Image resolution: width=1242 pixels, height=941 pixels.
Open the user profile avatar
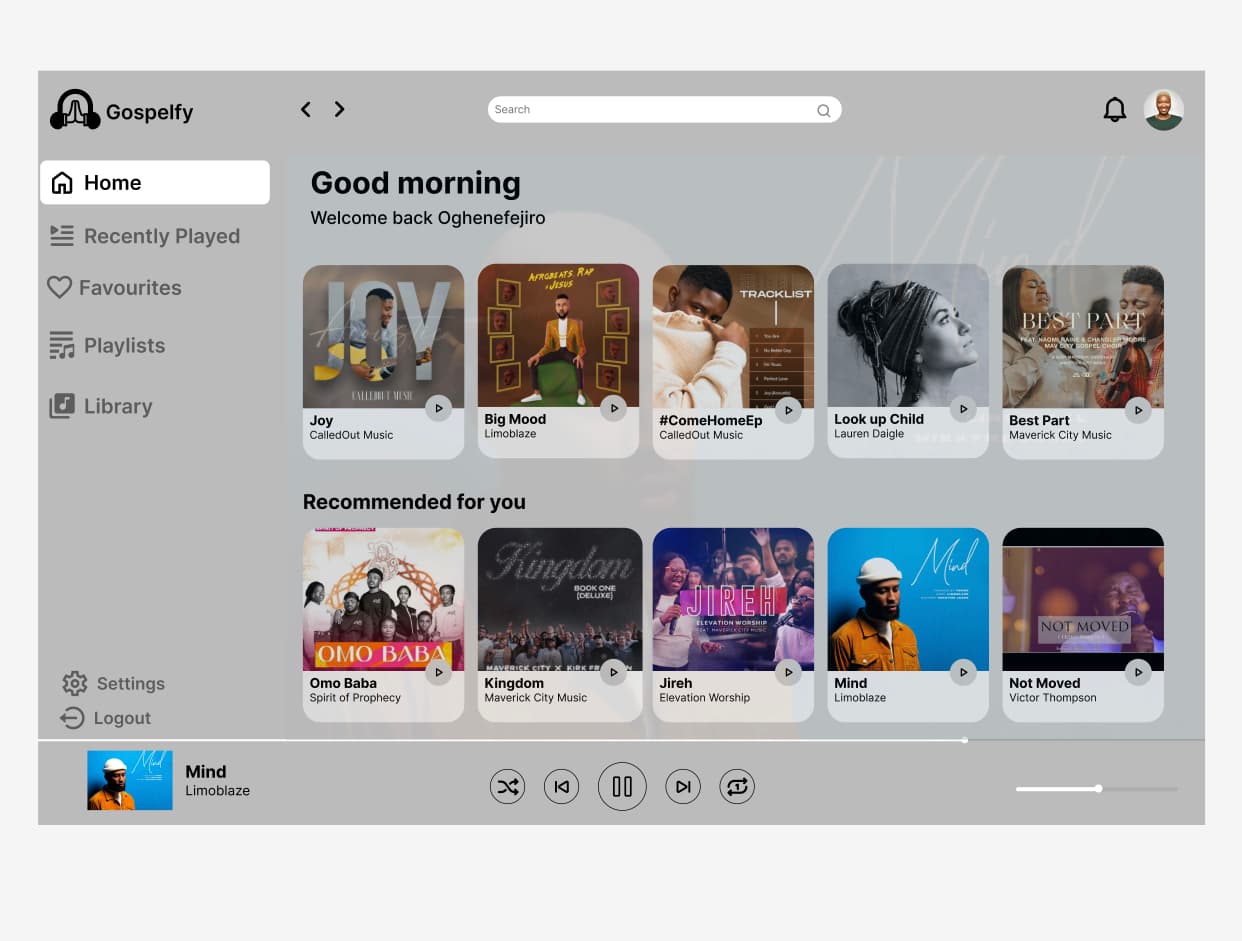[x=1163, y=110]
